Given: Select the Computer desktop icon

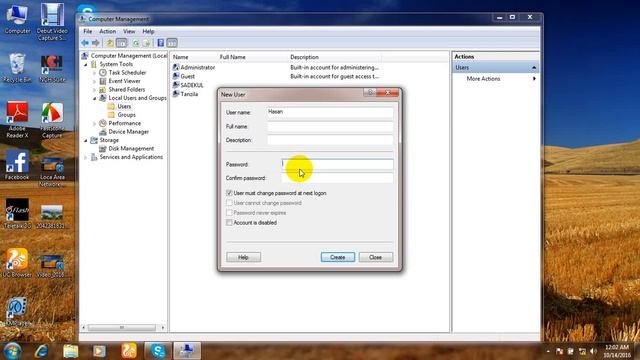Looking at the screenshot, I should 17,19.
